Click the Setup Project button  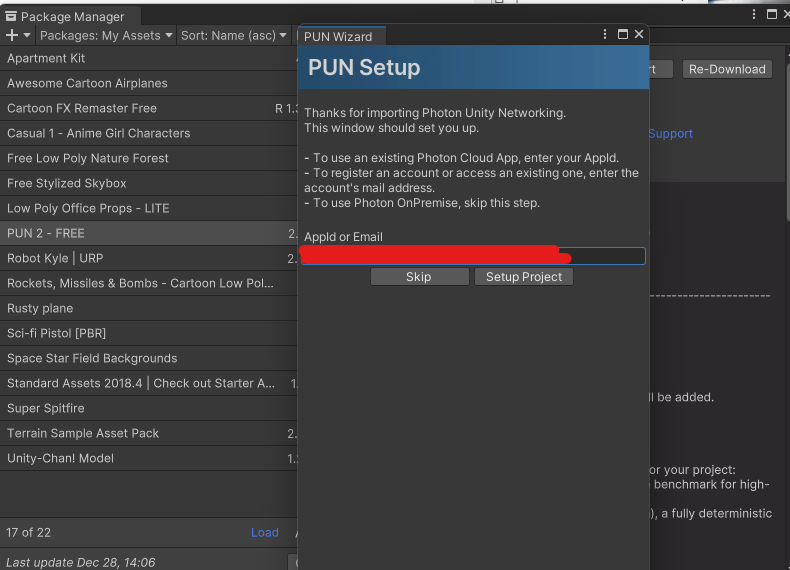[523, 277]
